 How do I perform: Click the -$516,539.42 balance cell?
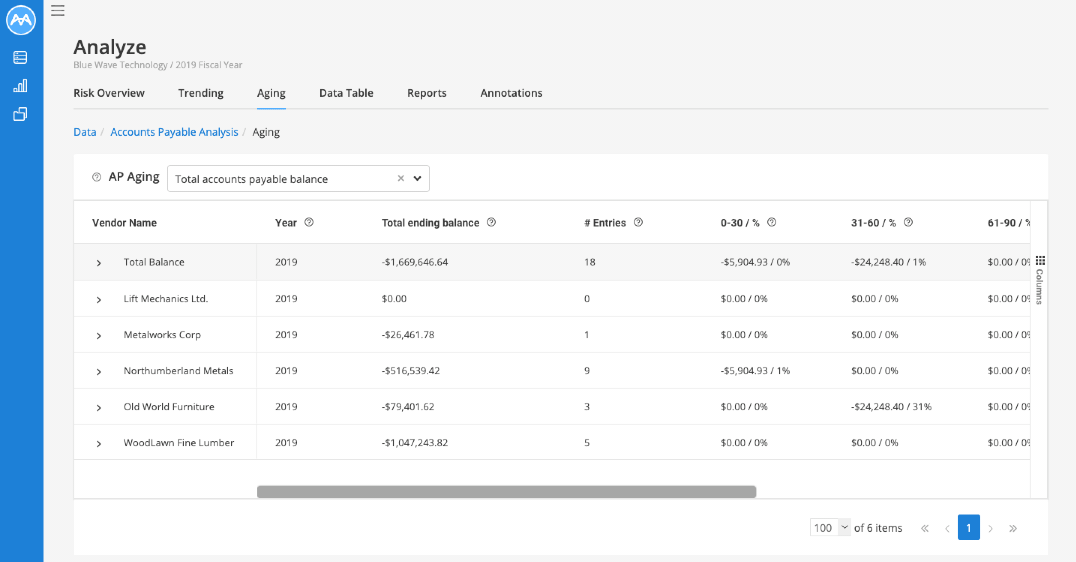point(410,371)
